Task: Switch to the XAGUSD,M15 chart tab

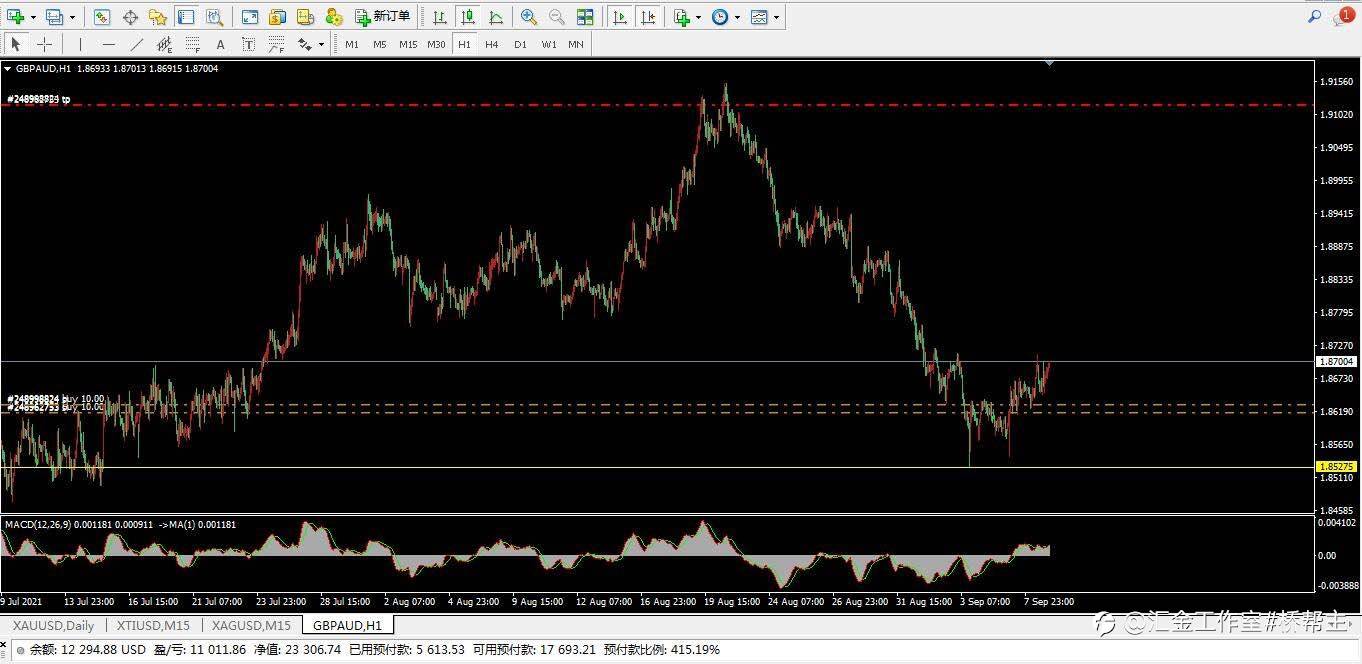Action: coord(252,625)
